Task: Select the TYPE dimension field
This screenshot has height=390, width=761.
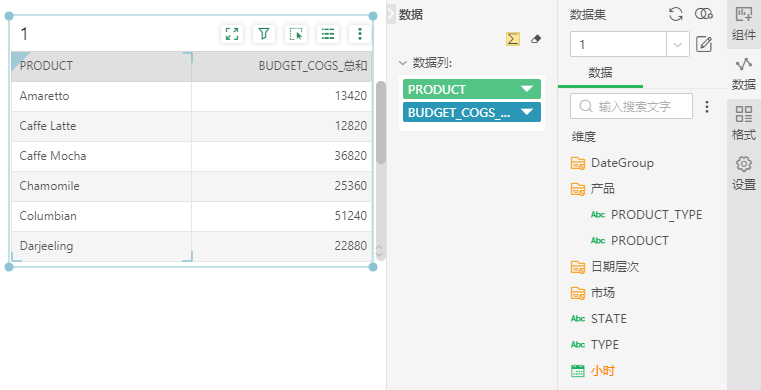Action: (605, 345)
